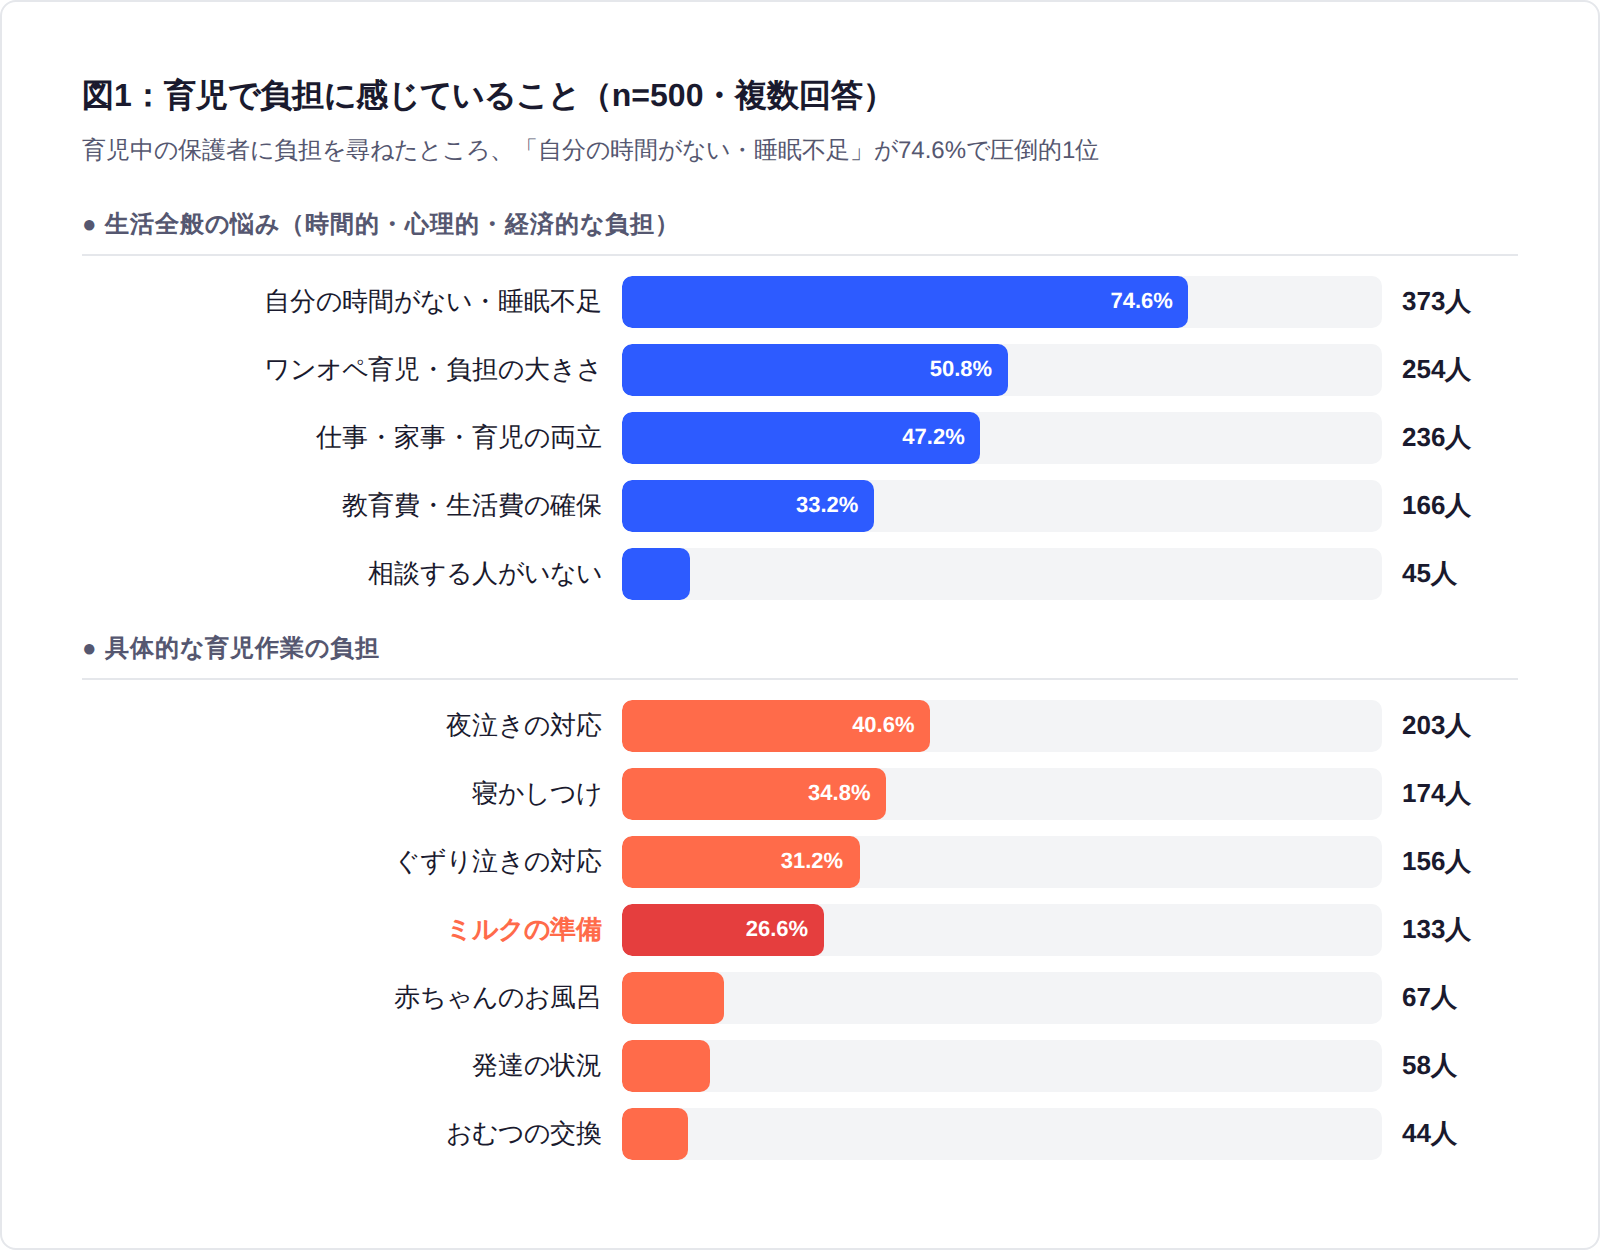Click the 具体的な育児作業の負担 section header
Image resolution: width=1600 pixels, height=1250 pixels.
click(241, 649)
